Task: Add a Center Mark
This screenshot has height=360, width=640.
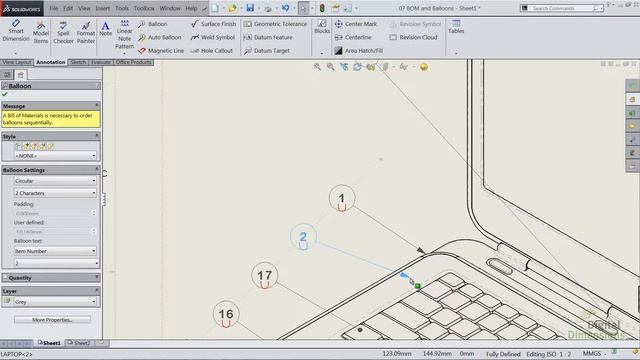Action: 356,24
